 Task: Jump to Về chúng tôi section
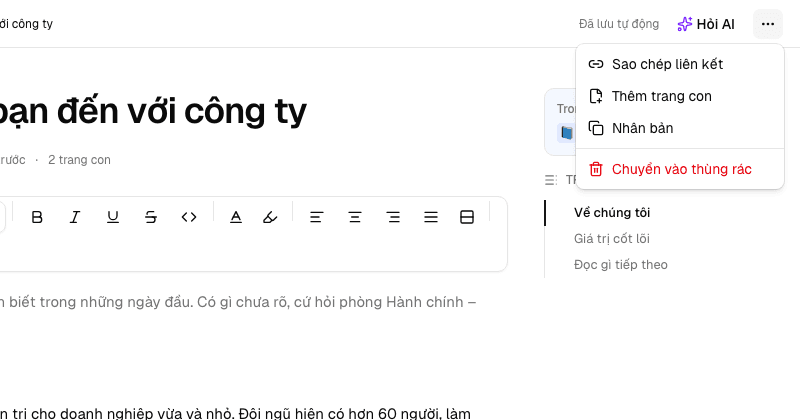[612, 213]
